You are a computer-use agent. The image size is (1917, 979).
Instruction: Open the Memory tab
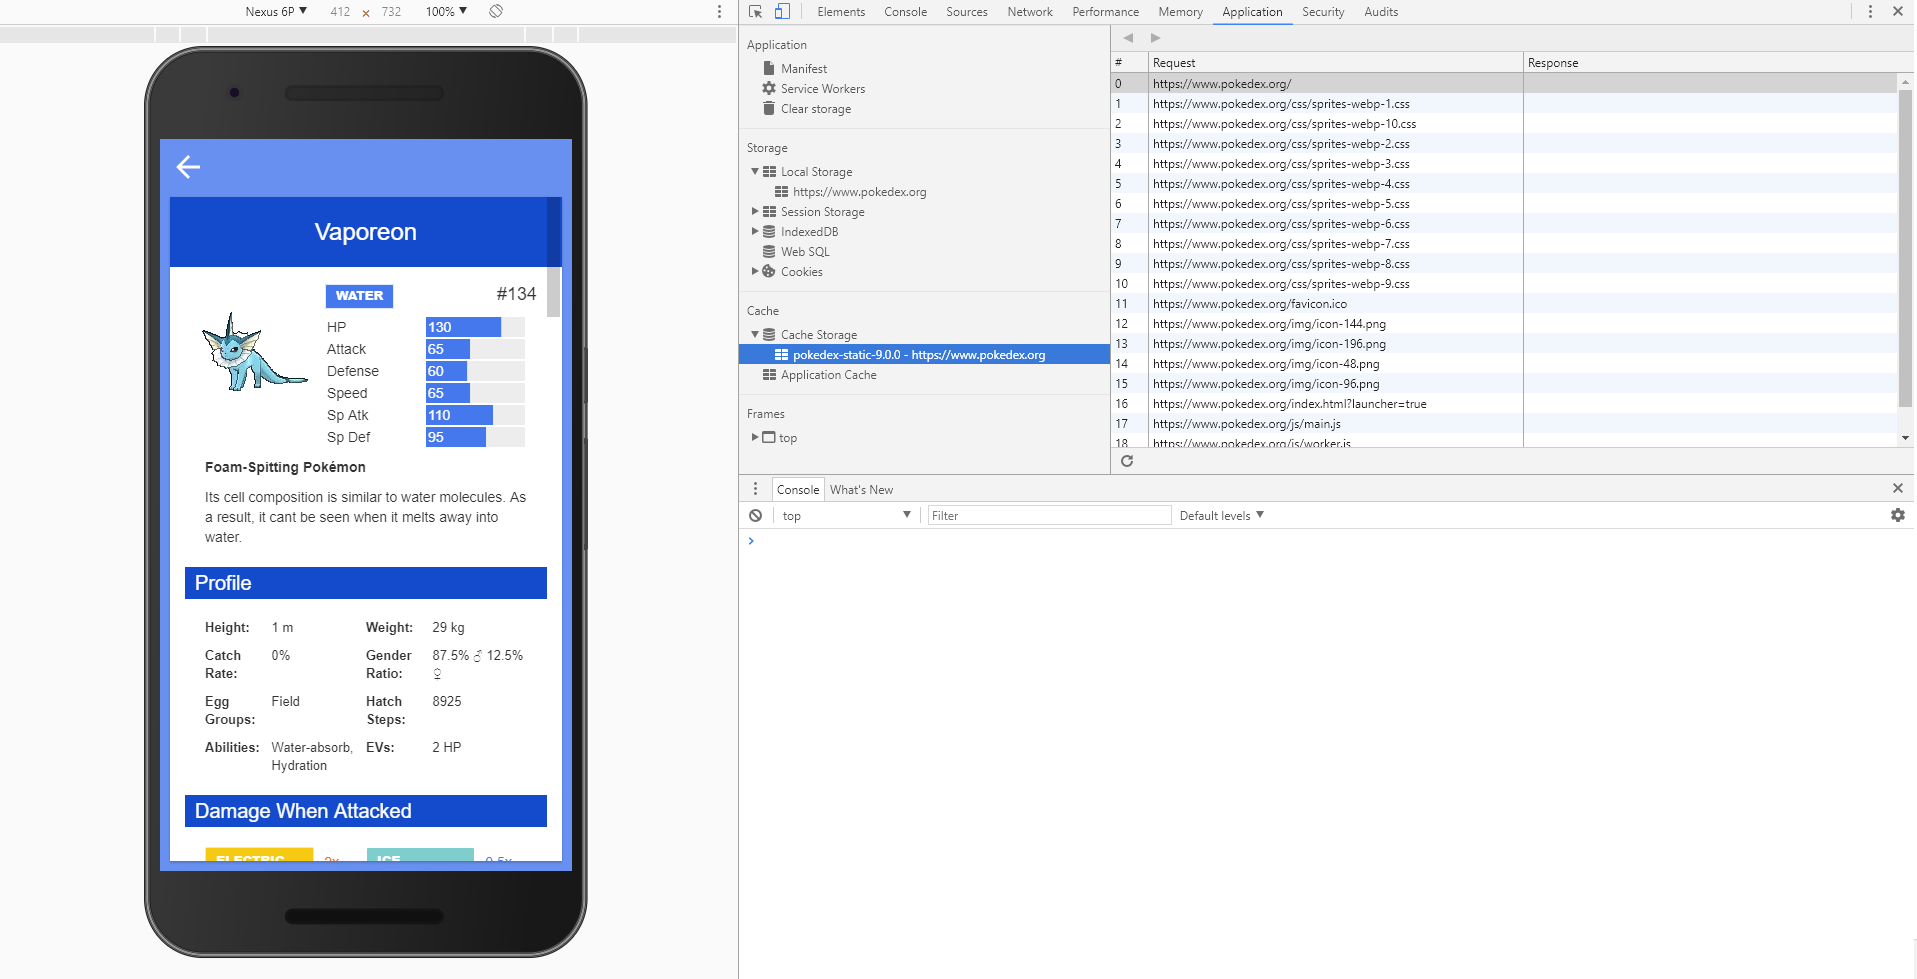click(x=1180, y=12)
